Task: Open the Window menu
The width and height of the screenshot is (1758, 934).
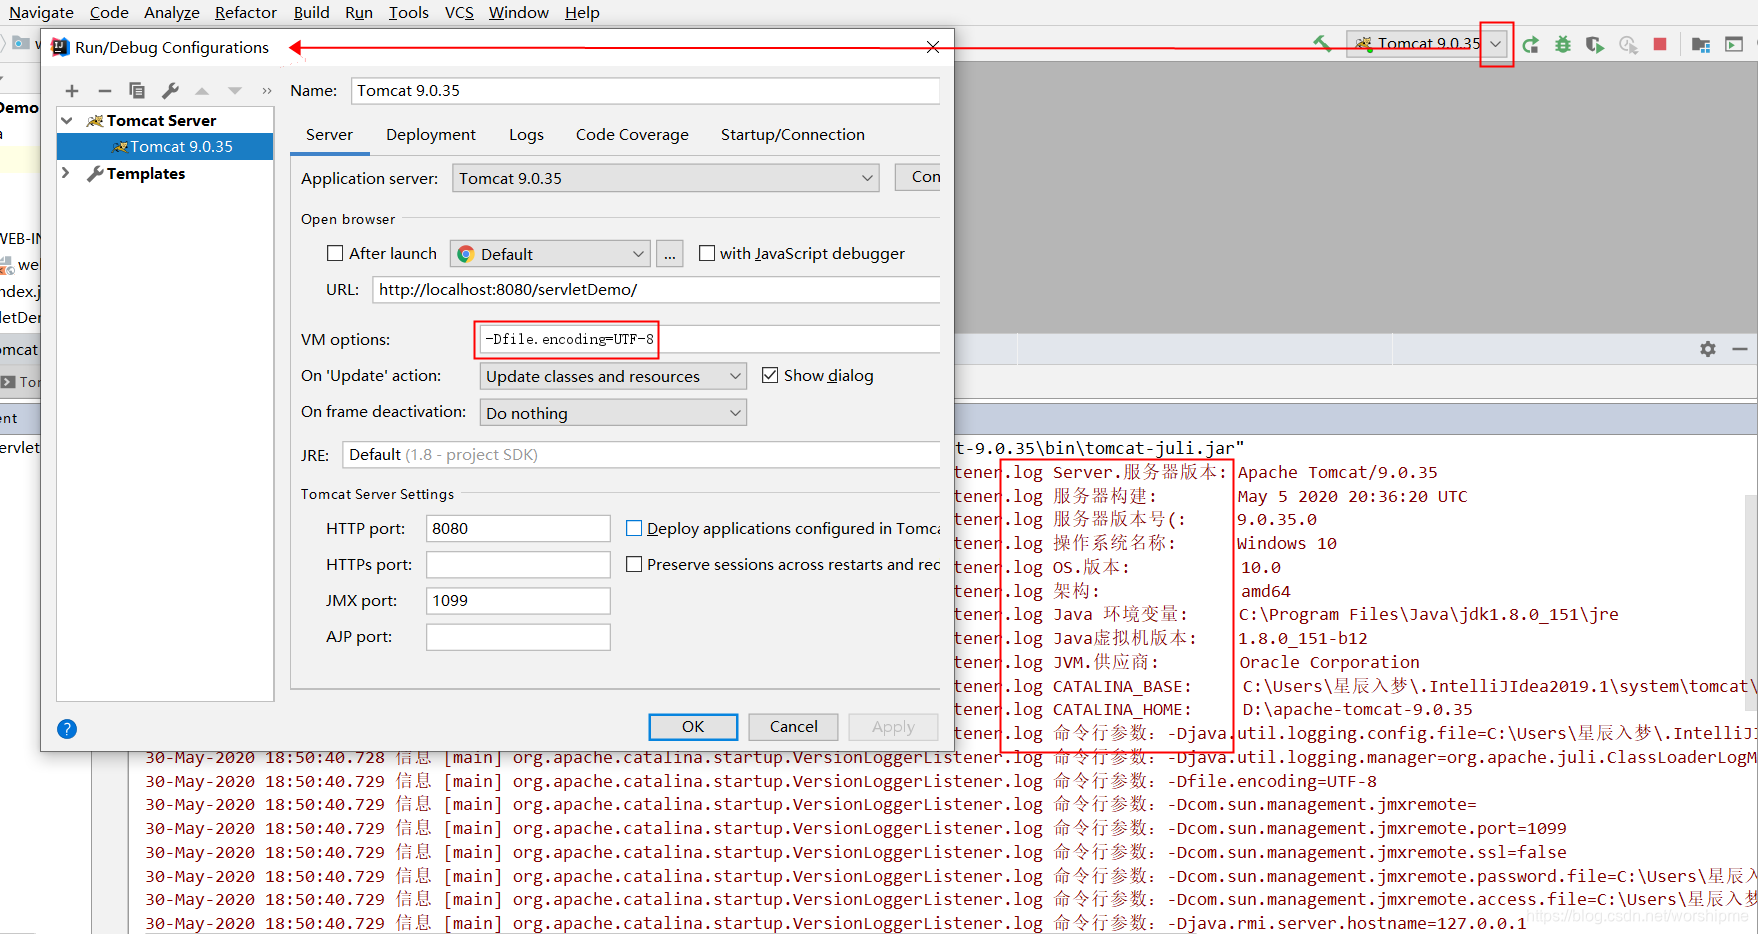Action: (x=519, y=12)
